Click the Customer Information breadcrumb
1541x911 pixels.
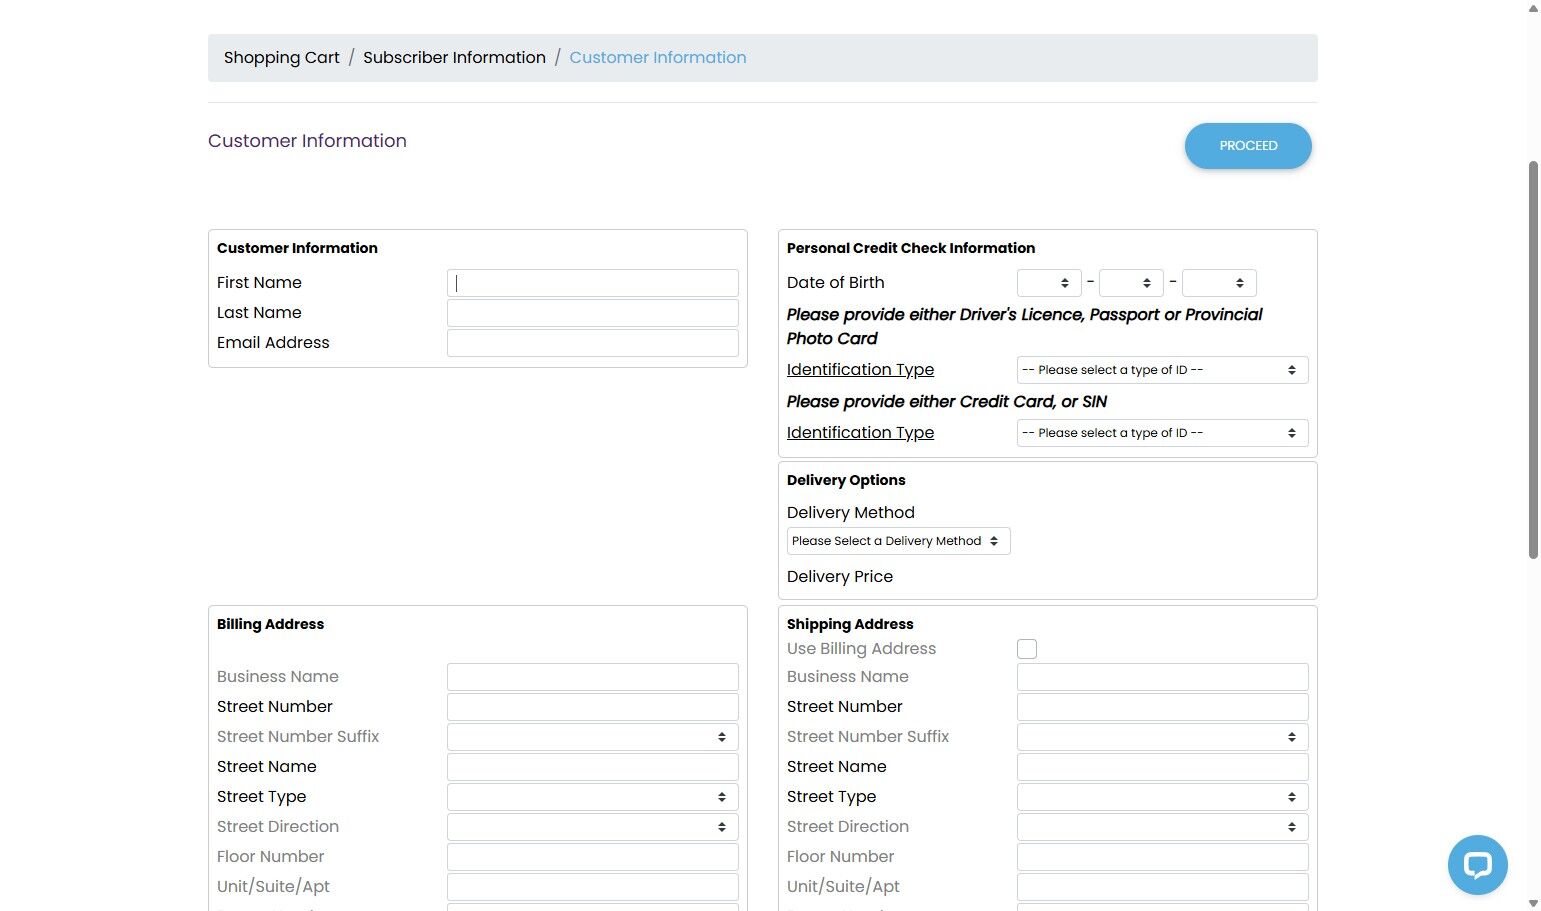[658, 58]
